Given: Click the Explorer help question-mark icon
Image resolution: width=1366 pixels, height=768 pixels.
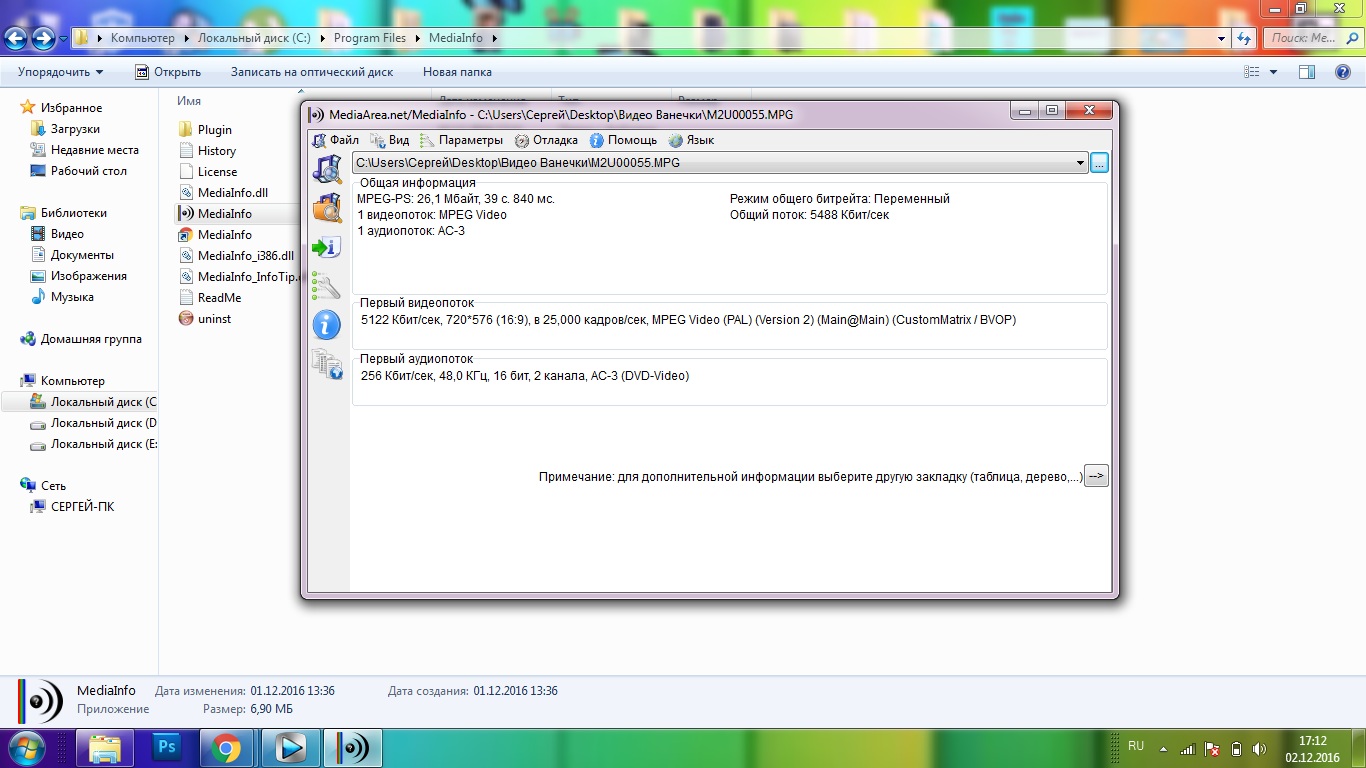Looking at the screenshot, I should [1343, 72].
